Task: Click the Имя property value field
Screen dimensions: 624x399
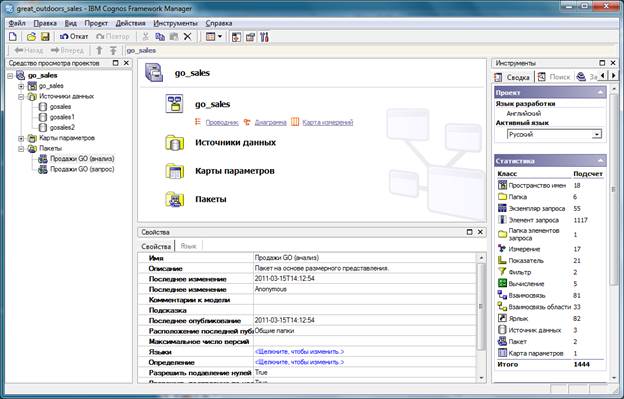Action: (365, 258)
